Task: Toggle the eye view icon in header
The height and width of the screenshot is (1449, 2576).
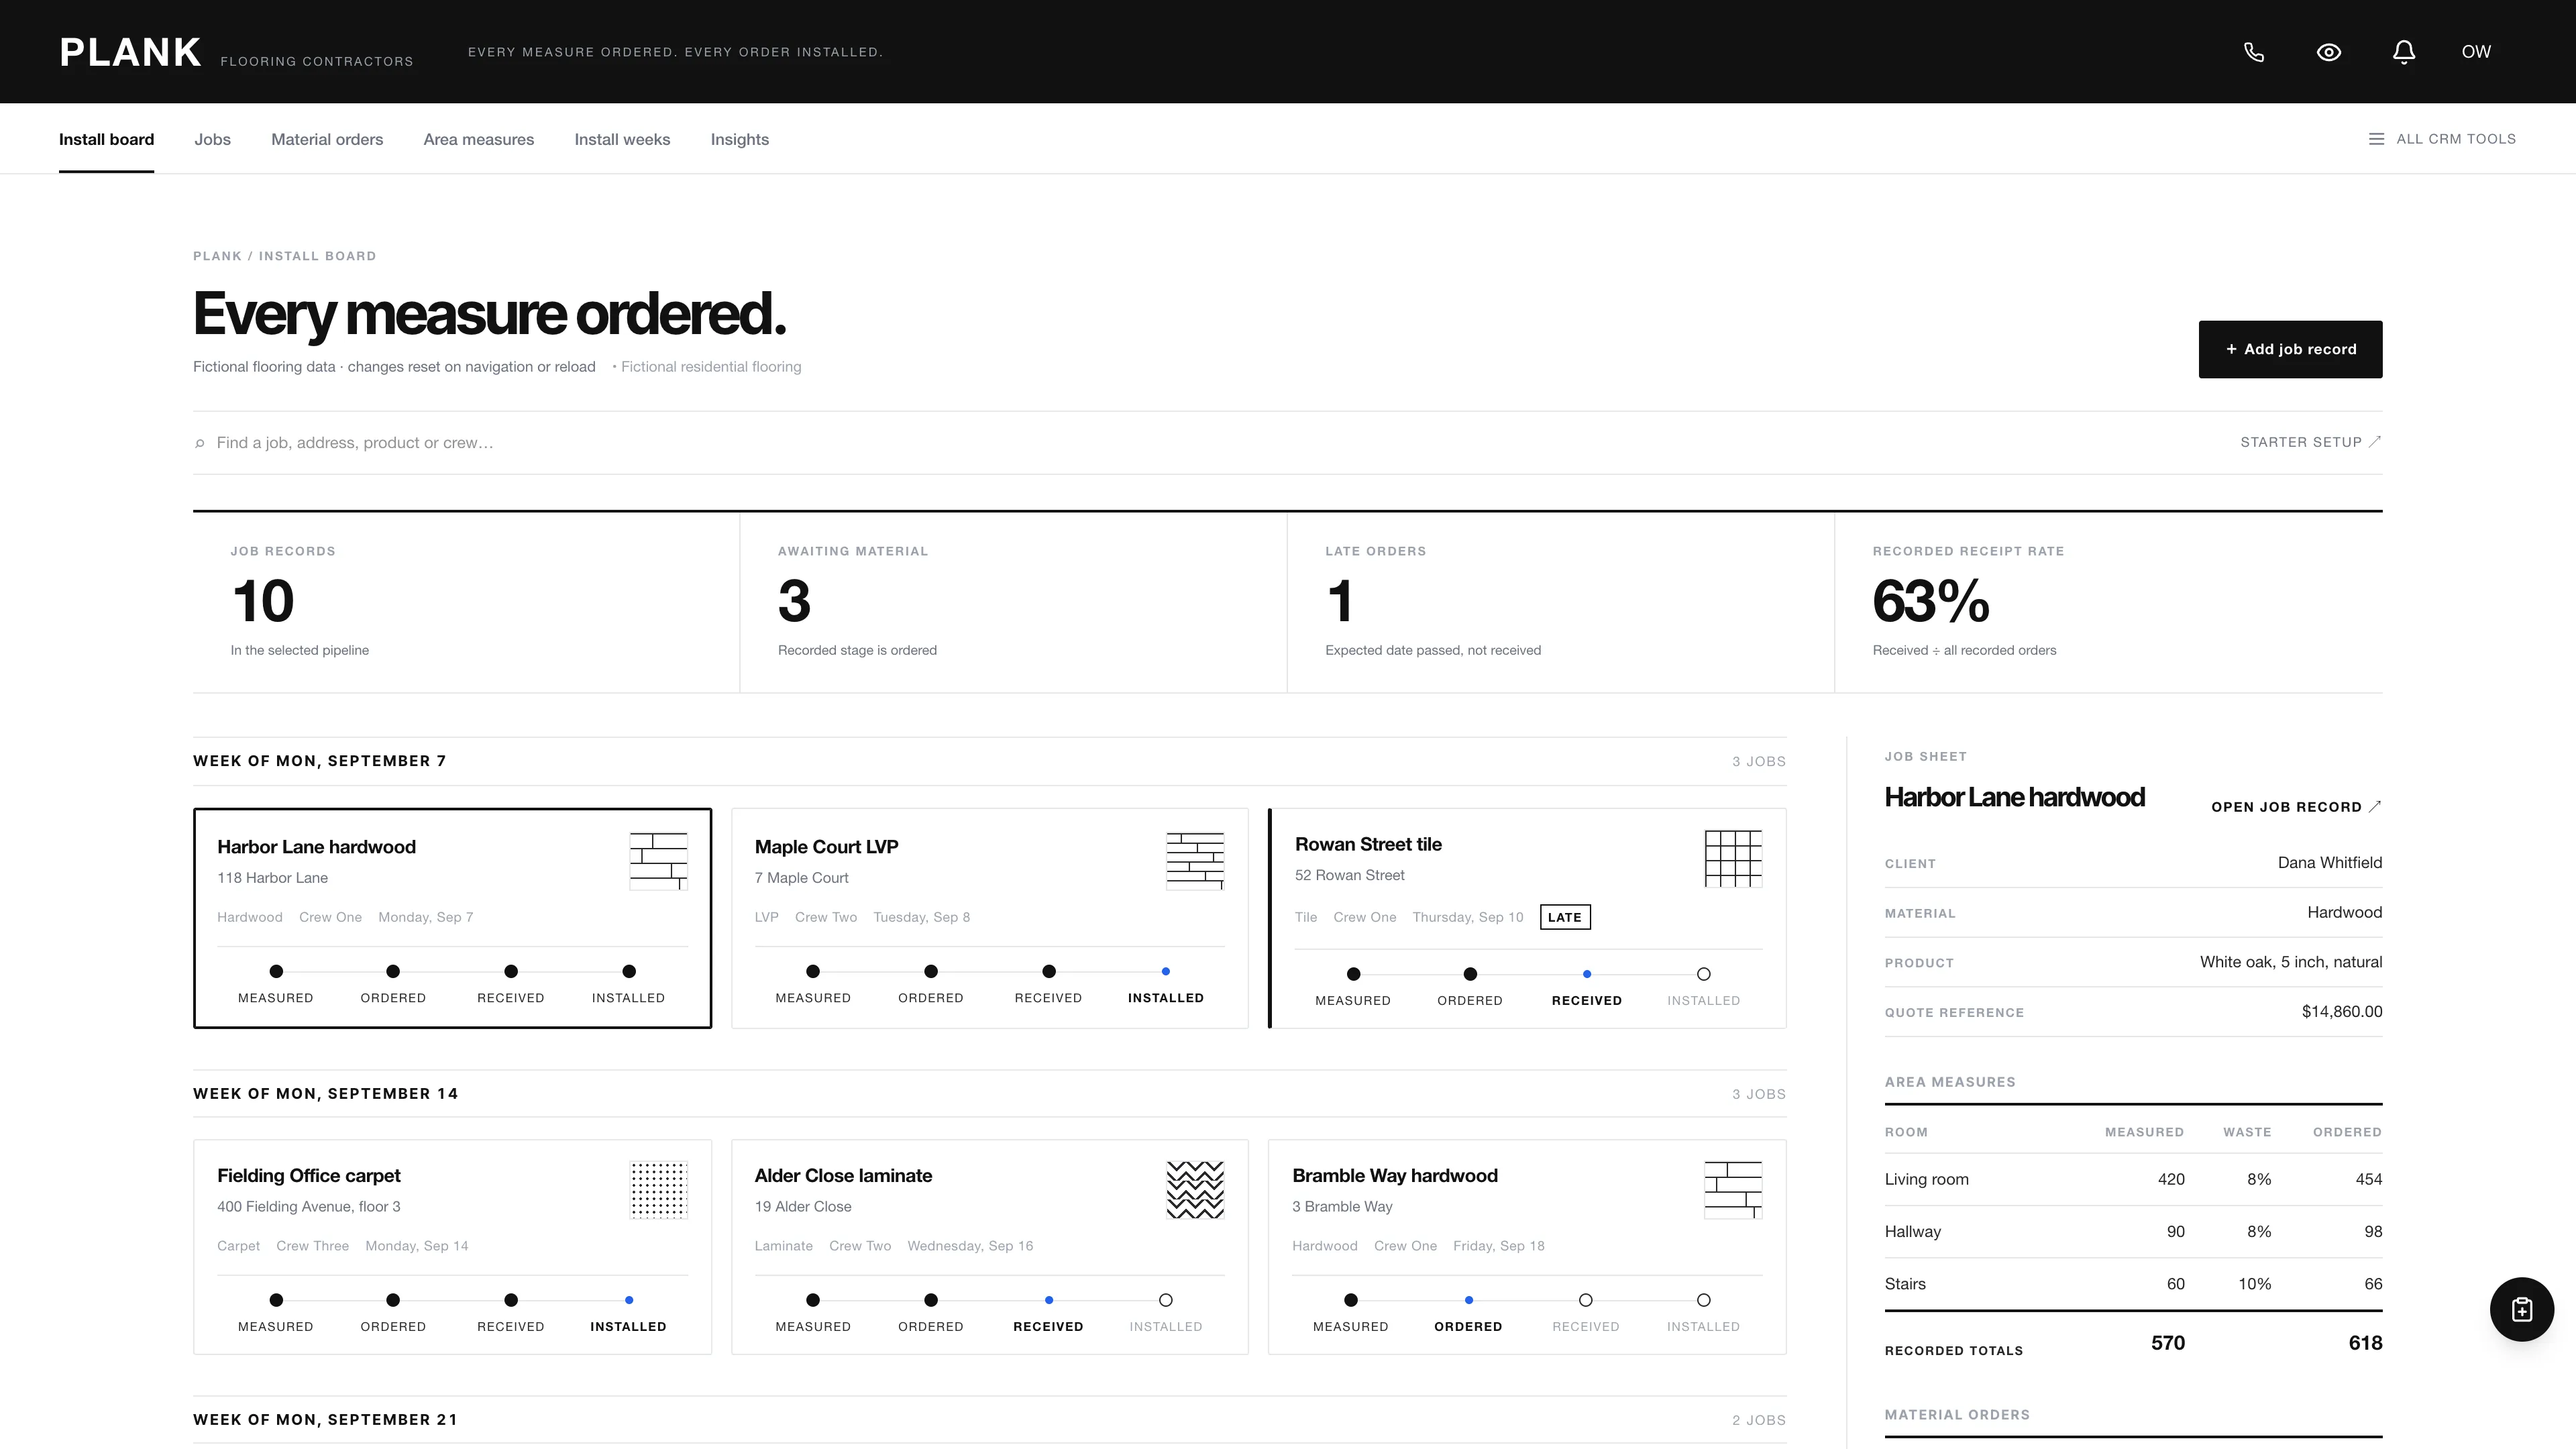Action: 2329,52
